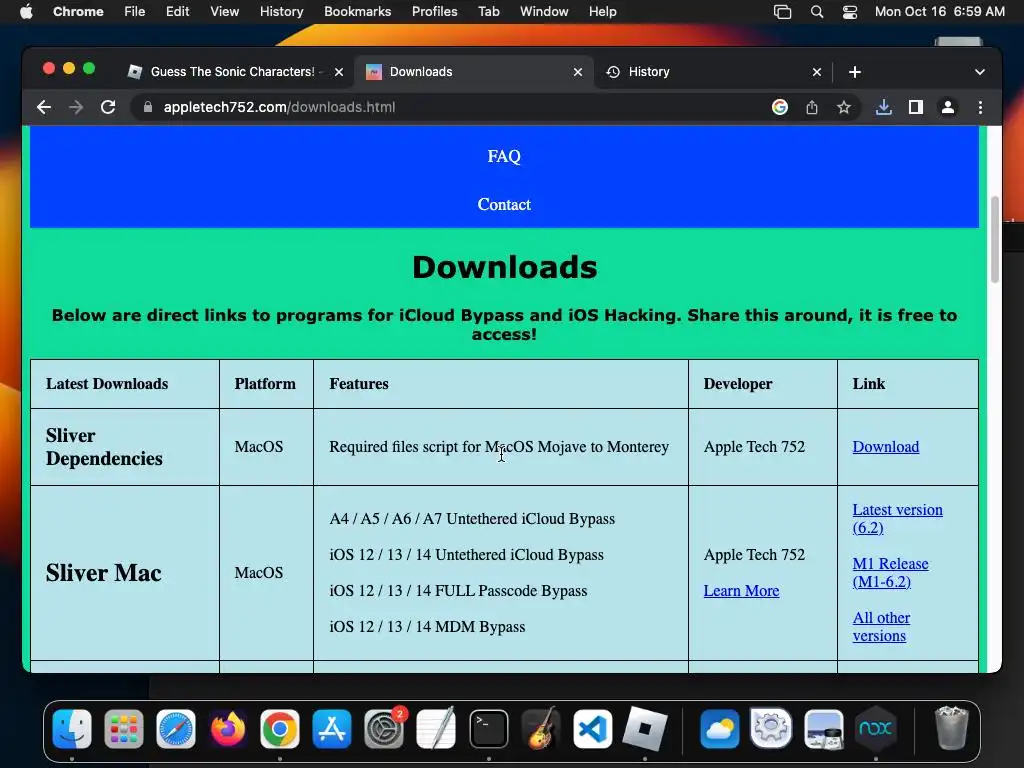Download the Sliver Dependencies script
The width and height of the screenshot is (1024, 768).
pyautogui.click(x=886, y=447)
